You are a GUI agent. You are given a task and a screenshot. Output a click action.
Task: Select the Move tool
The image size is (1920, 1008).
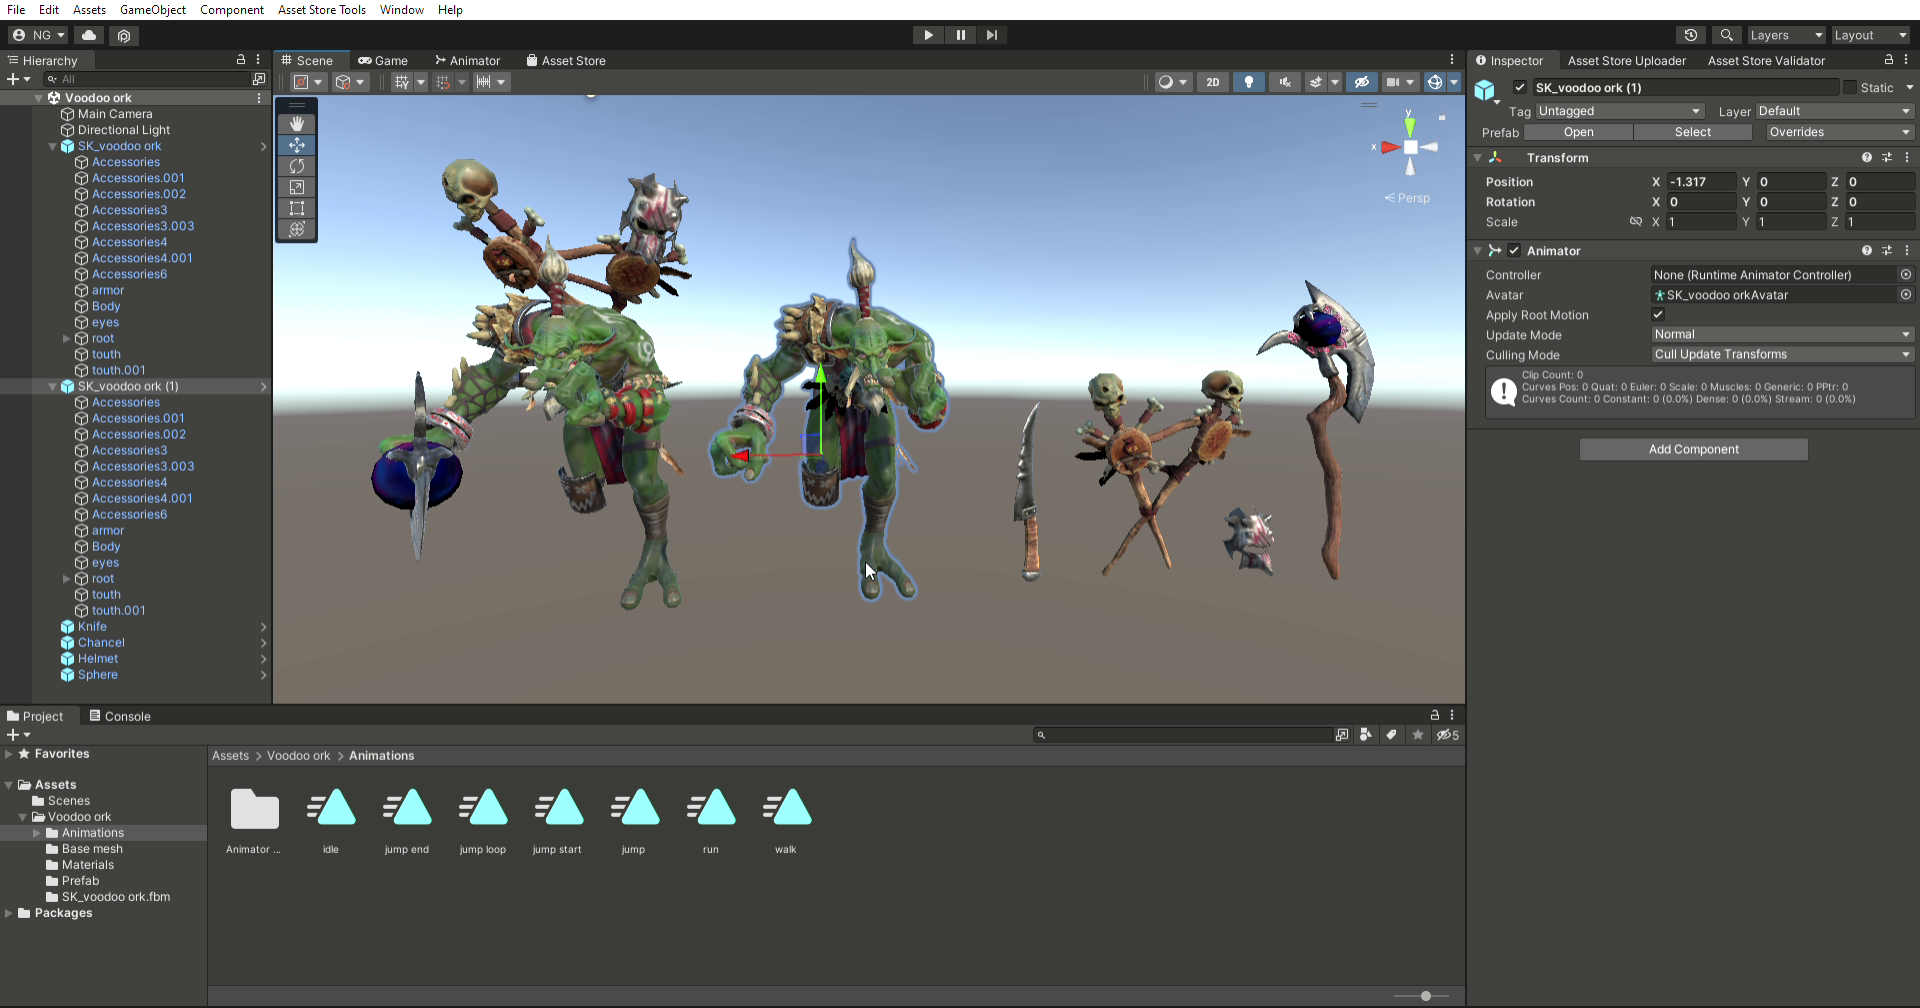click(297, 145)
